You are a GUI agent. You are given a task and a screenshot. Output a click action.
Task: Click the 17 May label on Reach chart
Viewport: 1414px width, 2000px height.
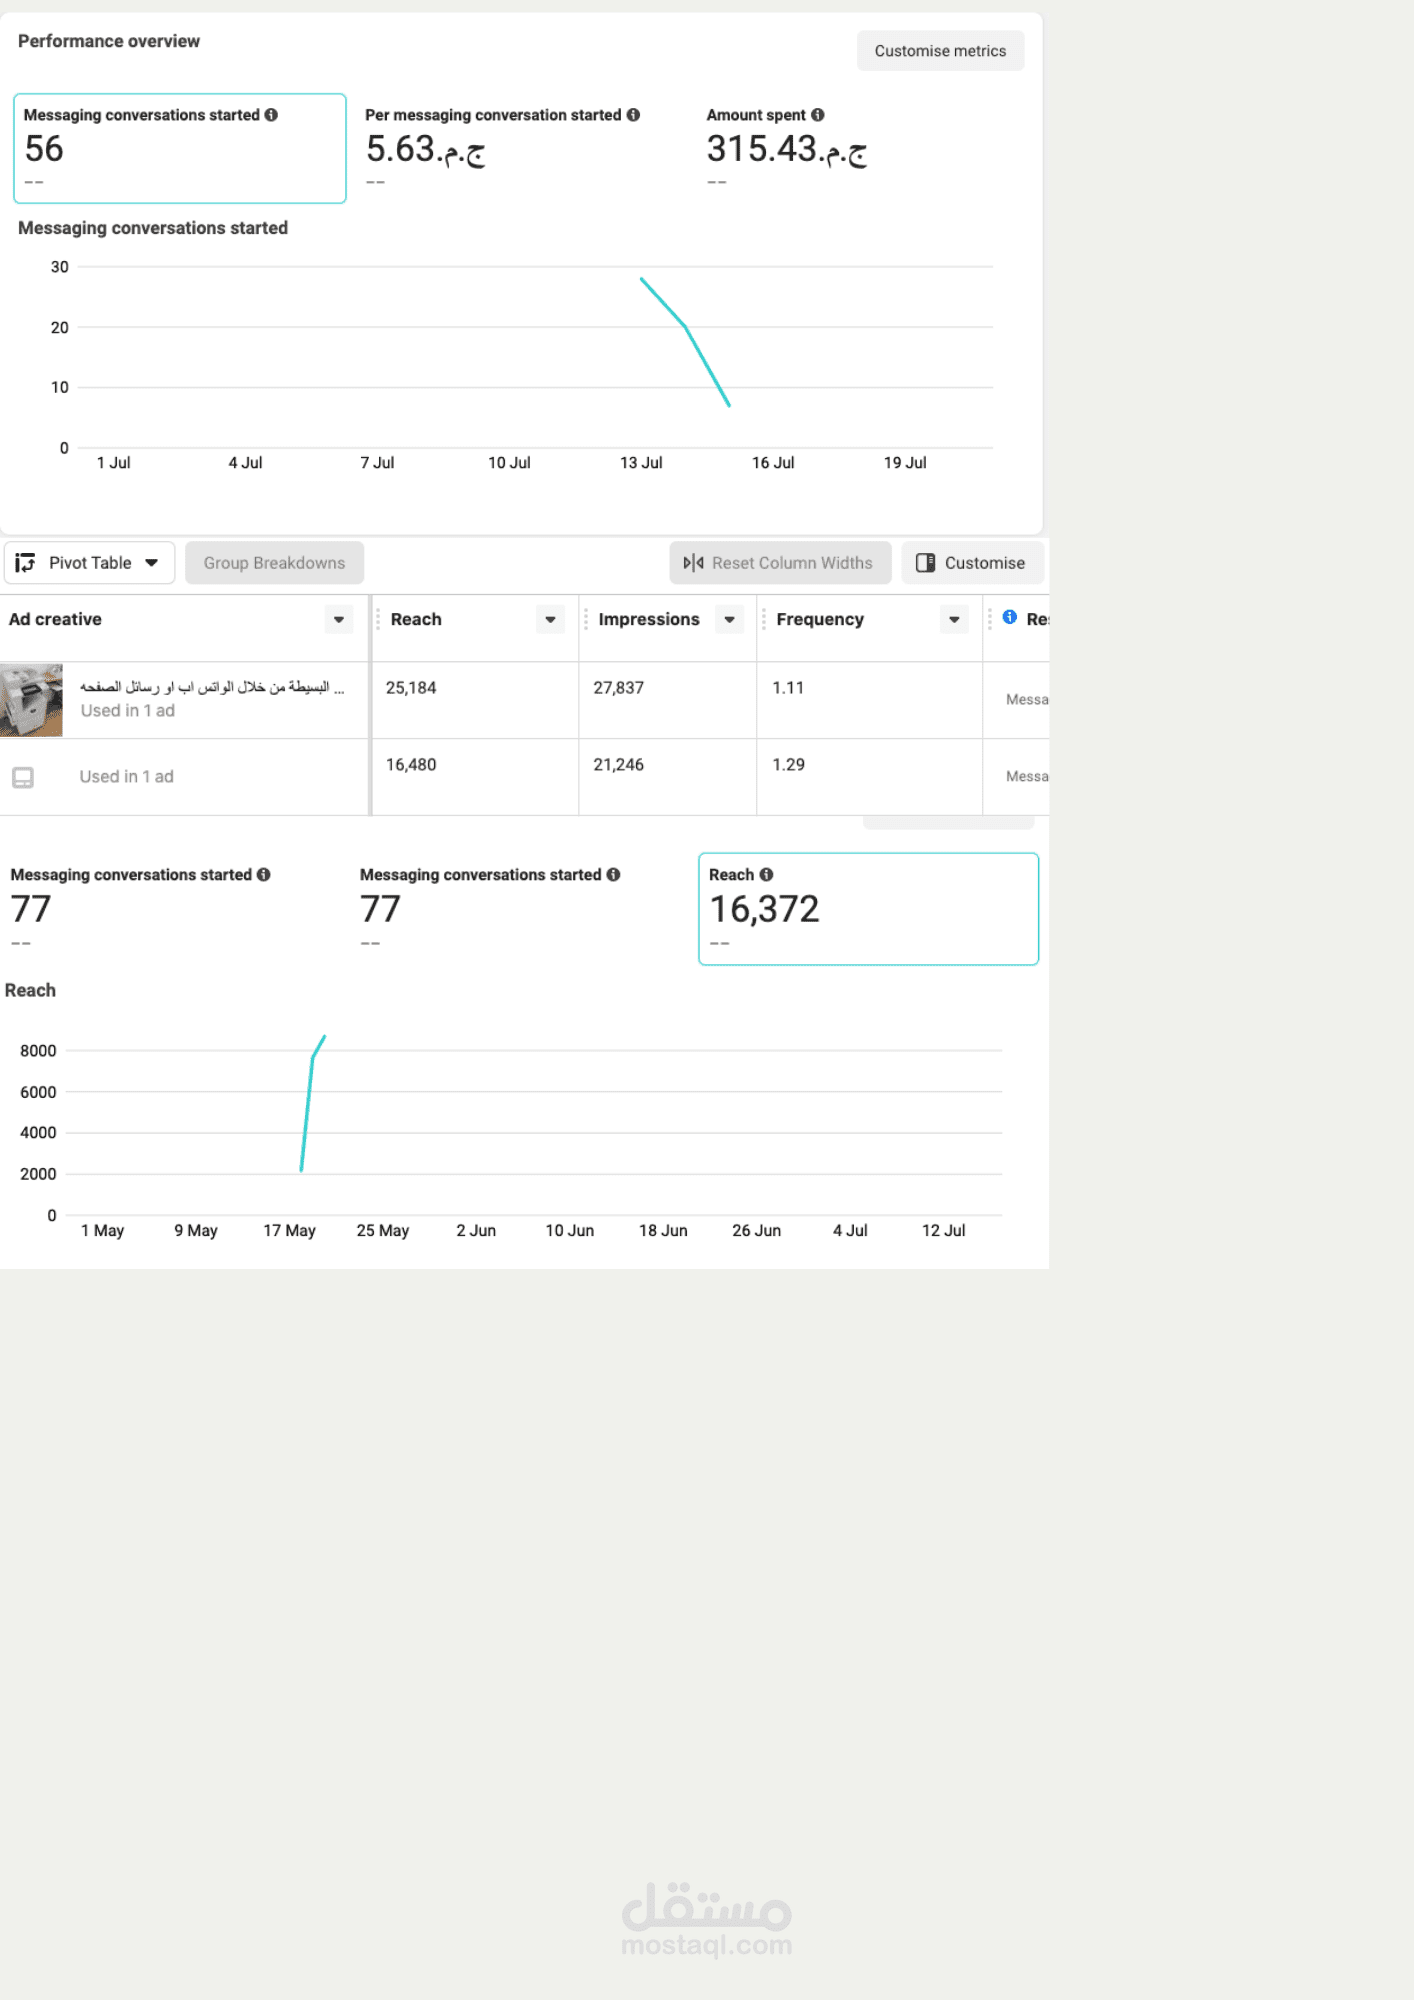[x=289, y=1231]
